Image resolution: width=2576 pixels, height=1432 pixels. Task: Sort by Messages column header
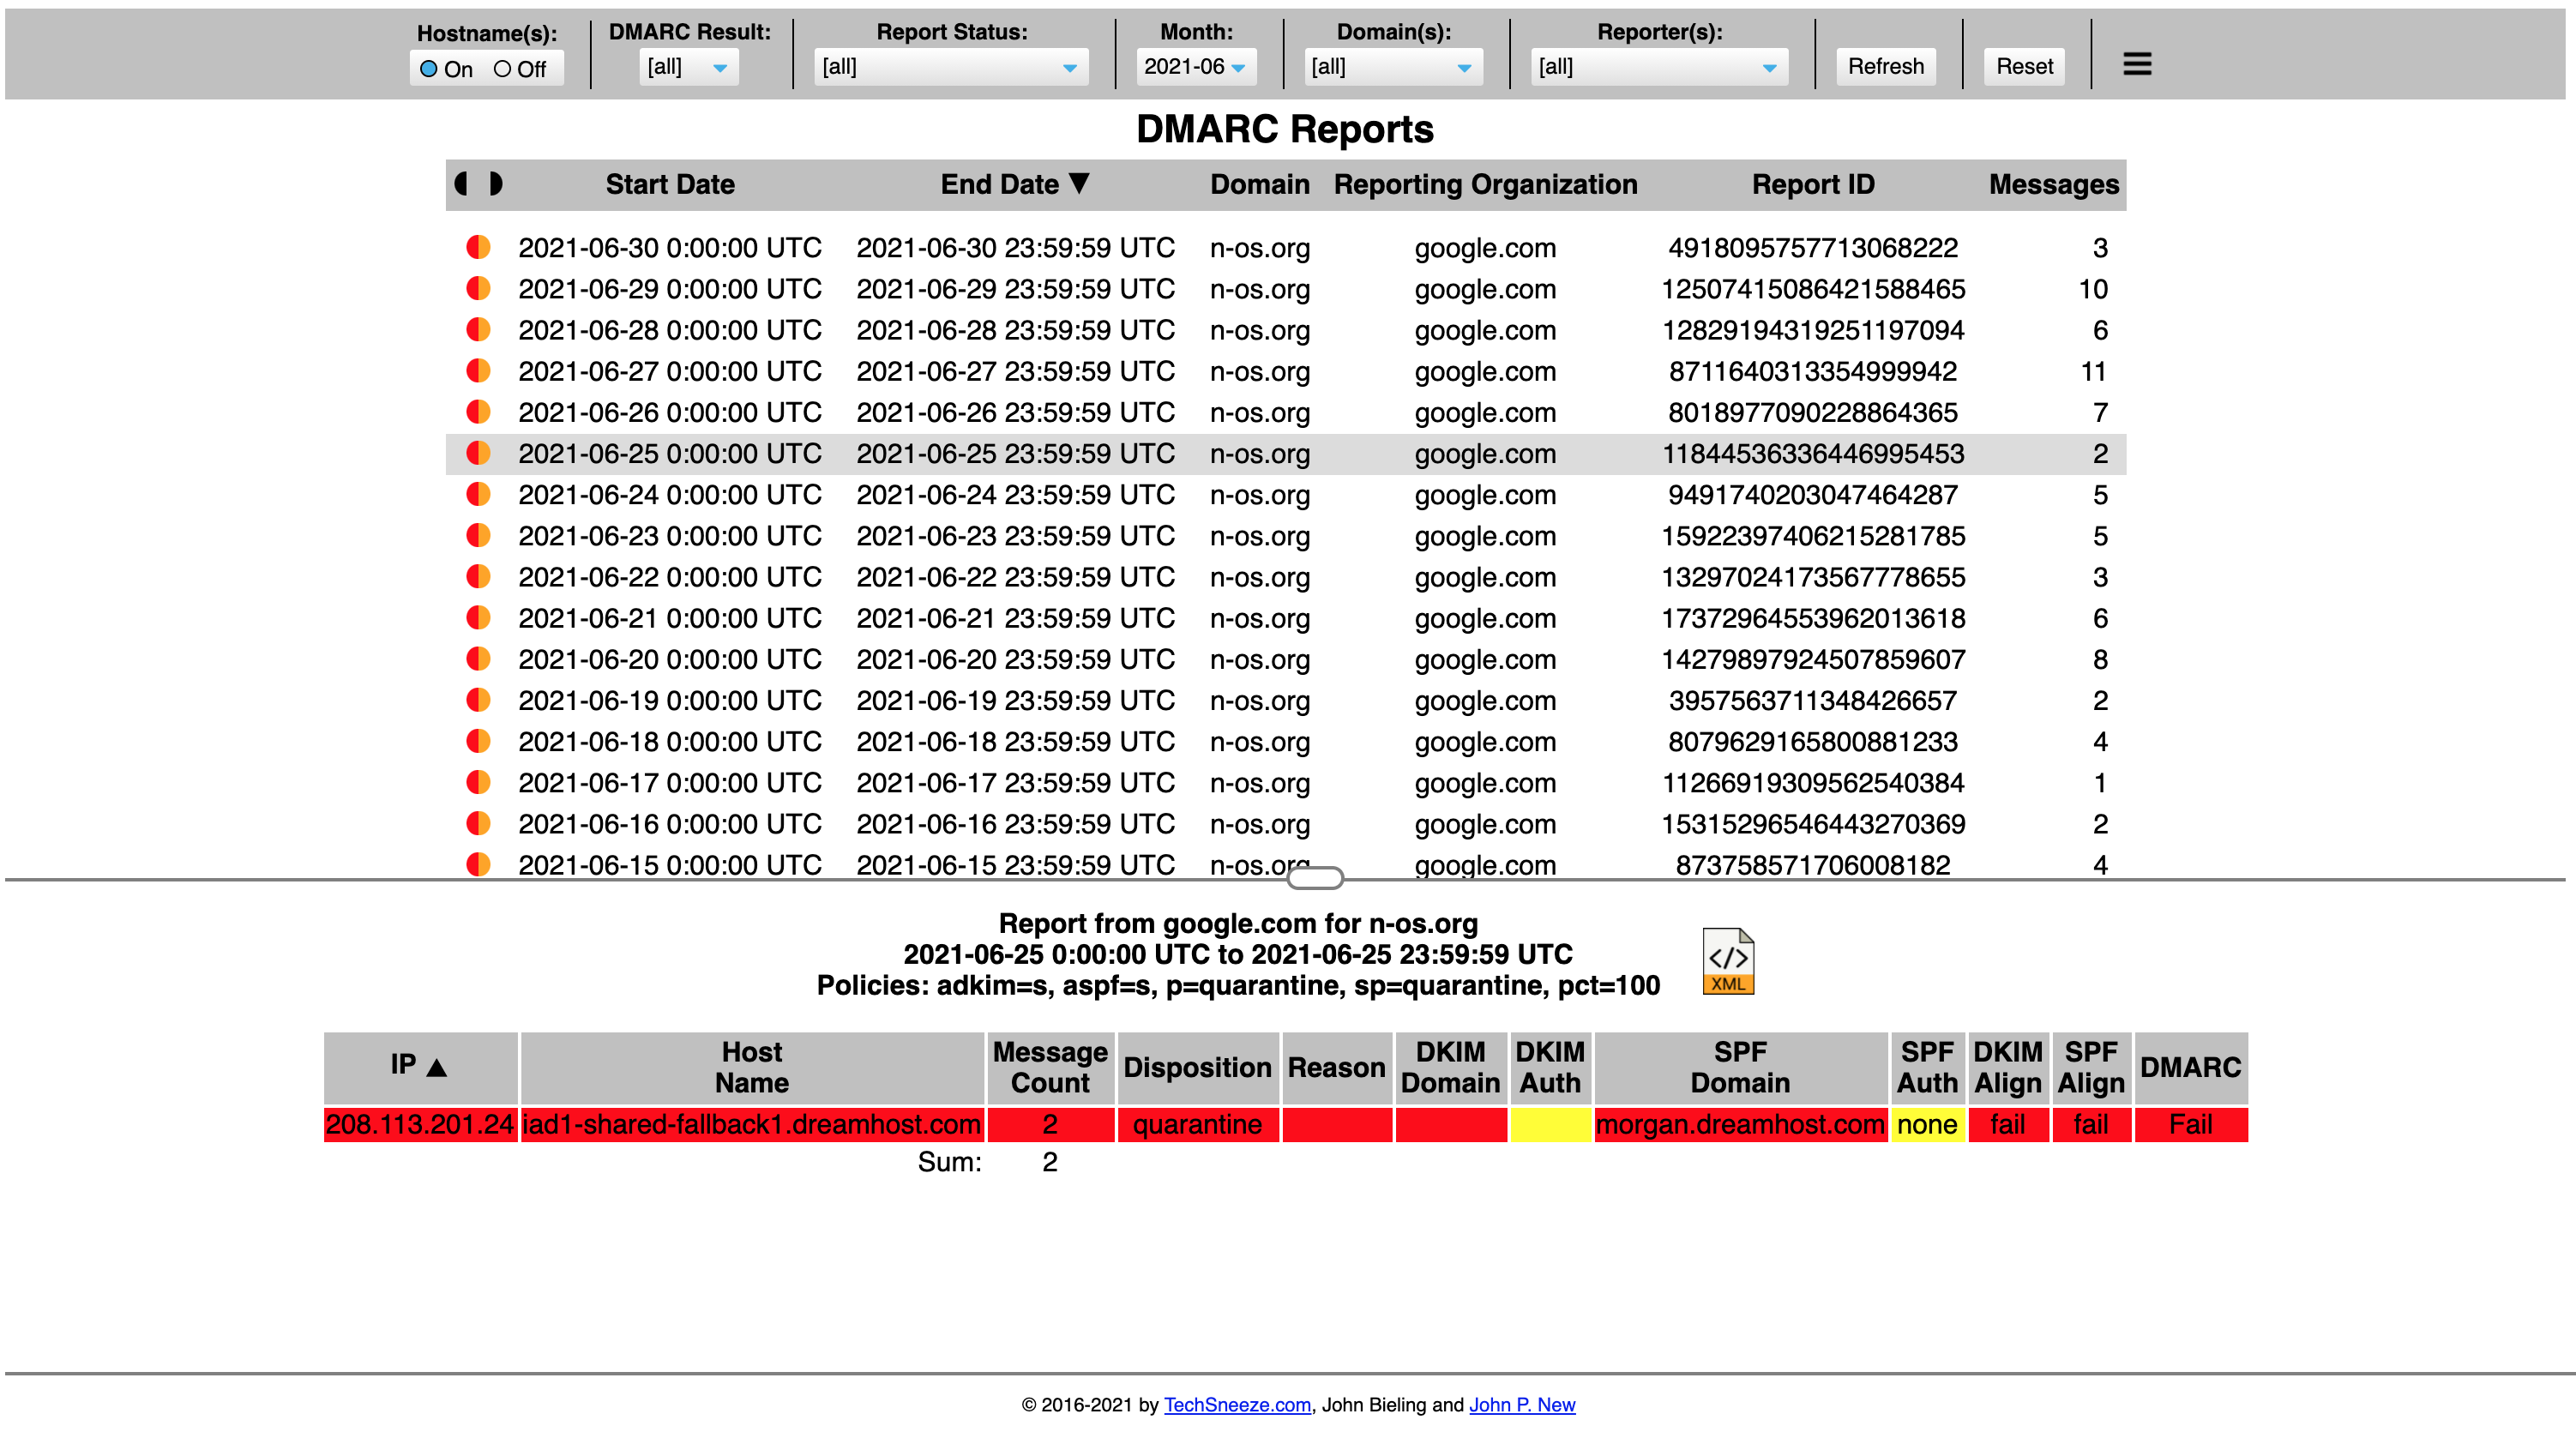[2053, 184]
